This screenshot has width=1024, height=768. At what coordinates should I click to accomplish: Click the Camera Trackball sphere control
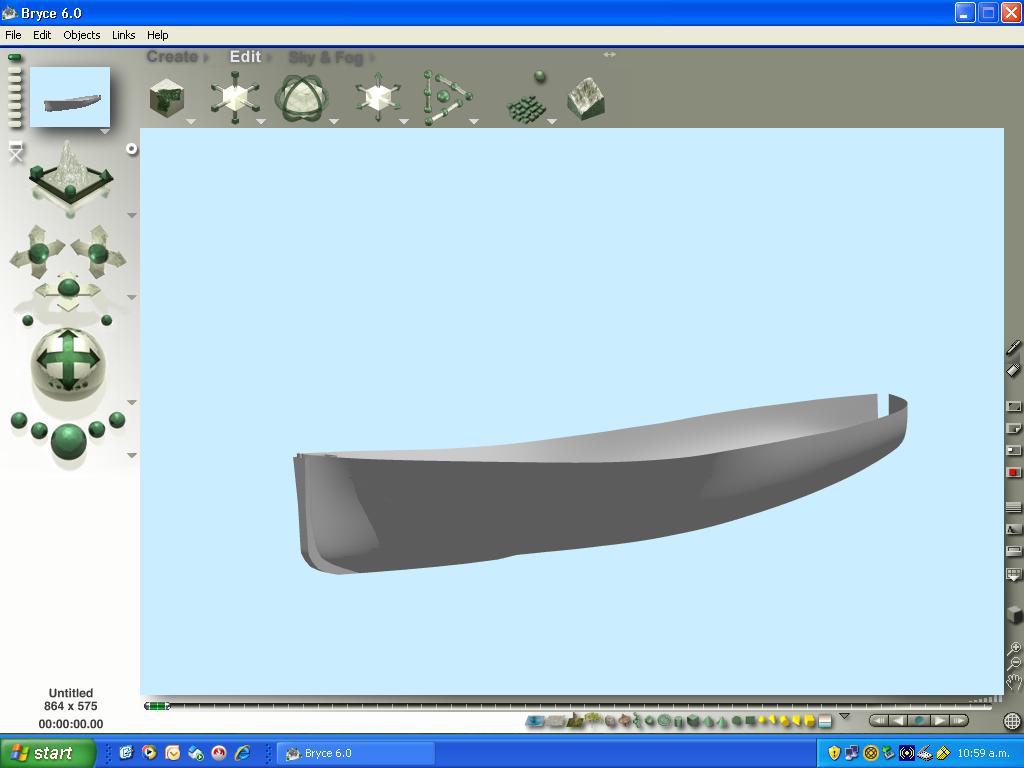[67, 360]
